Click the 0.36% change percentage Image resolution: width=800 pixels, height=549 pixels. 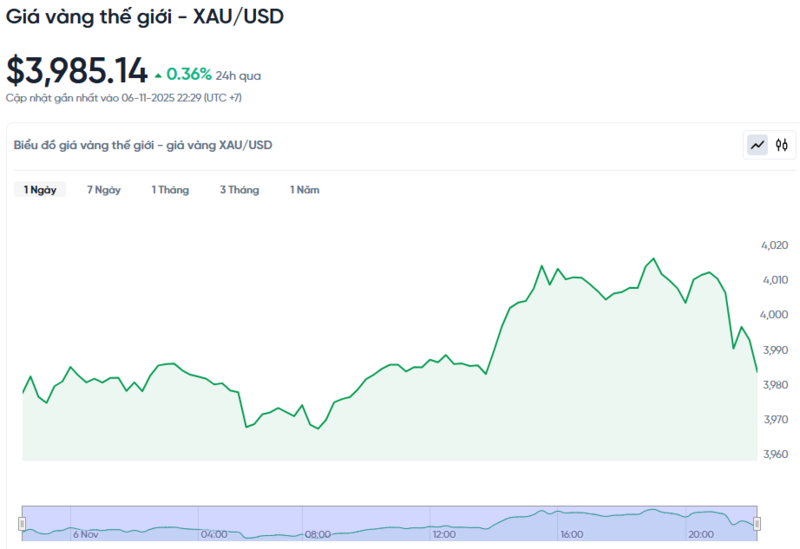point(189,74)
